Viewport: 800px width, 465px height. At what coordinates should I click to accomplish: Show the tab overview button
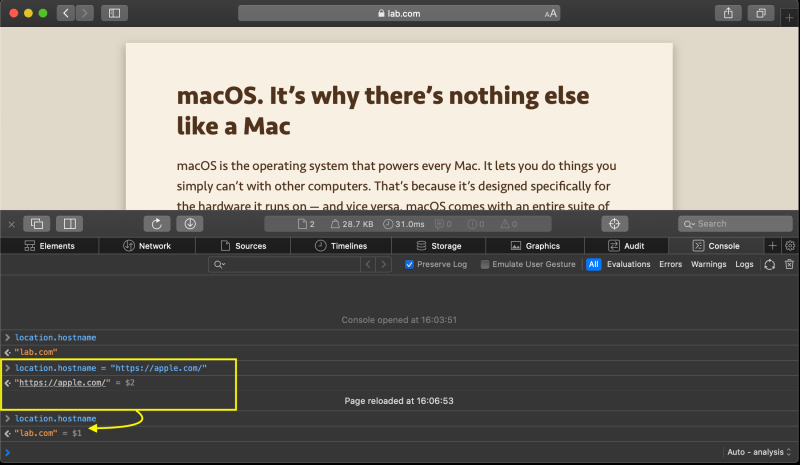pyautogui.click(x=761, y=13)
